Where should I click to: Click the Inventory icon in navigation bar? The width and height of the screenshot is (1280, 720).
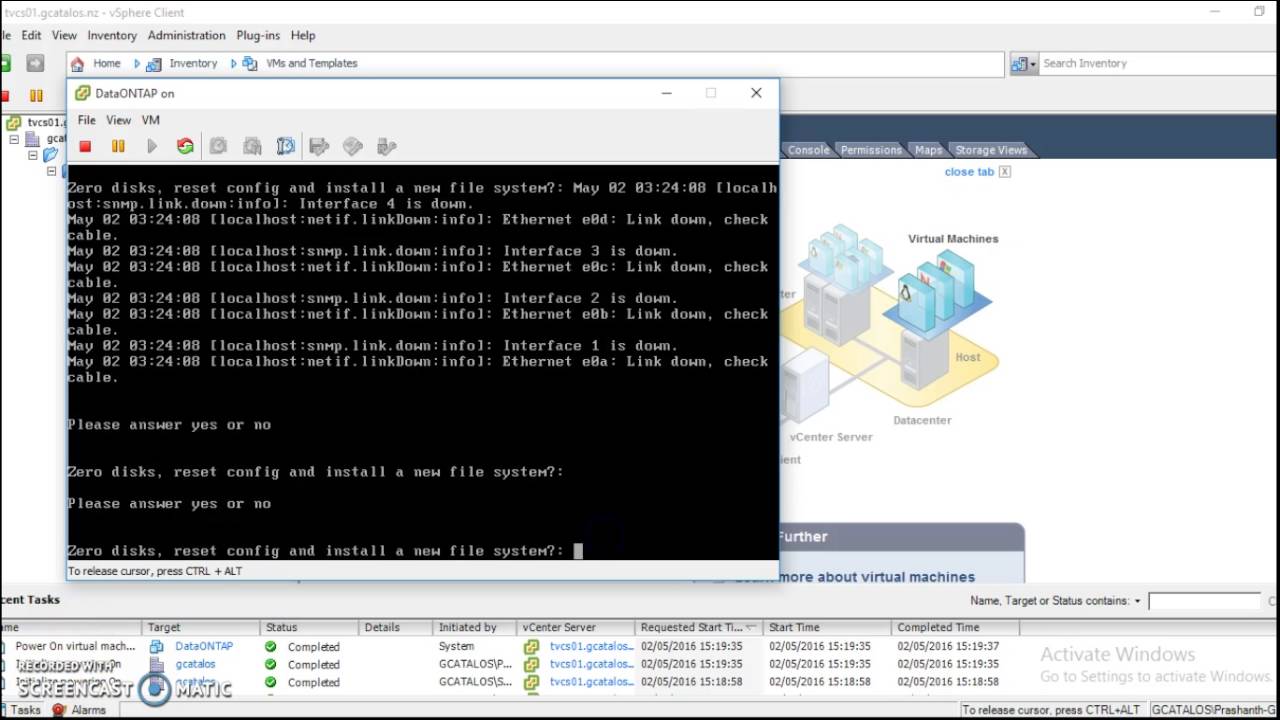pos(153,64)
